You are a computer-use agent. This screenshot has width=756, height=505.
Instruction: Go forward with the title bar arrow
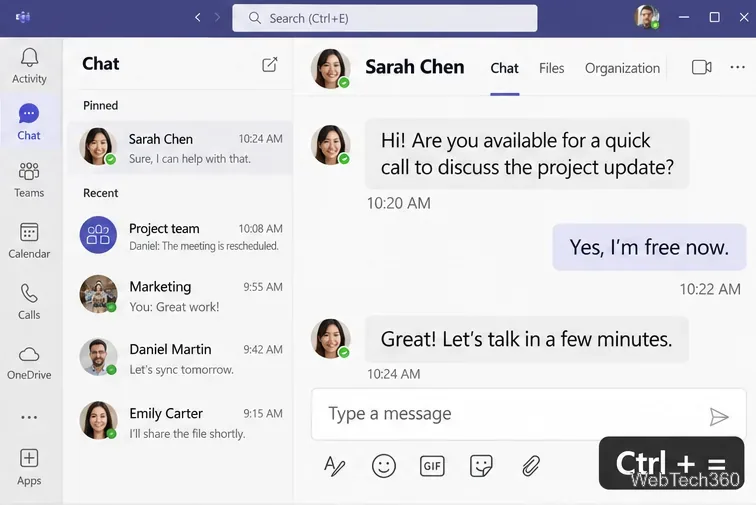(x=217, y=17)
